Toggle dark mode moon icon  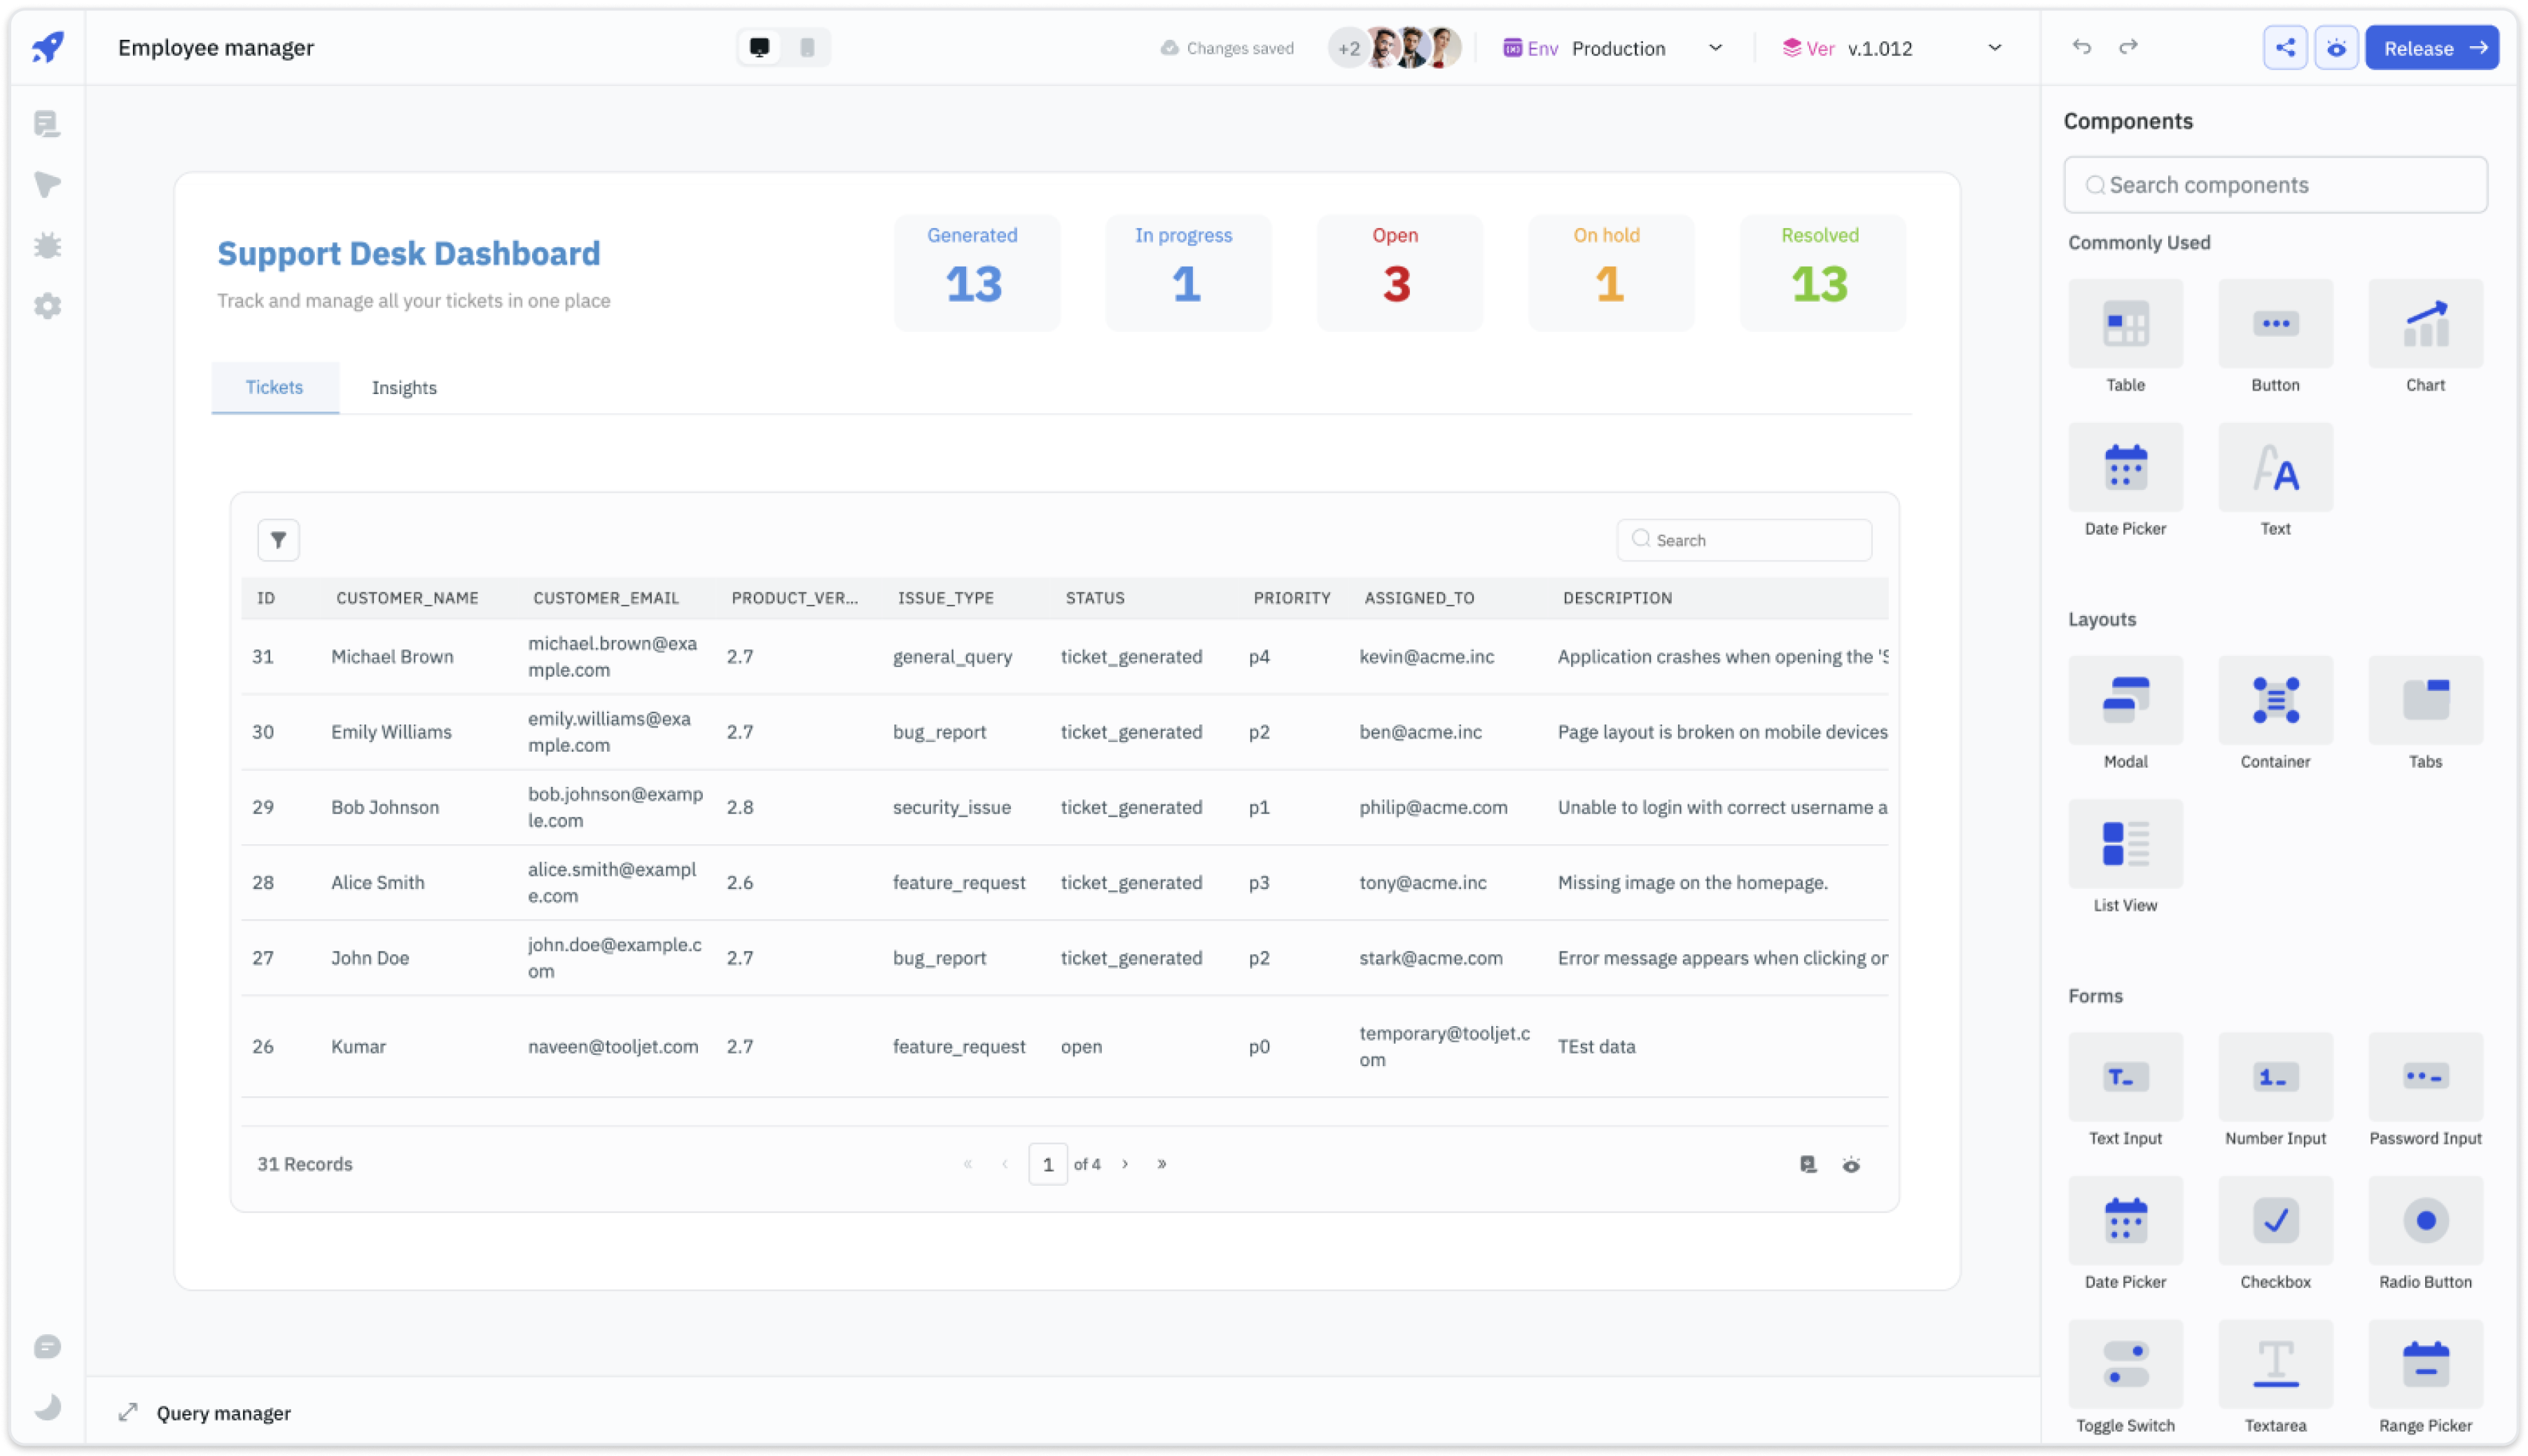point(47,1407)
